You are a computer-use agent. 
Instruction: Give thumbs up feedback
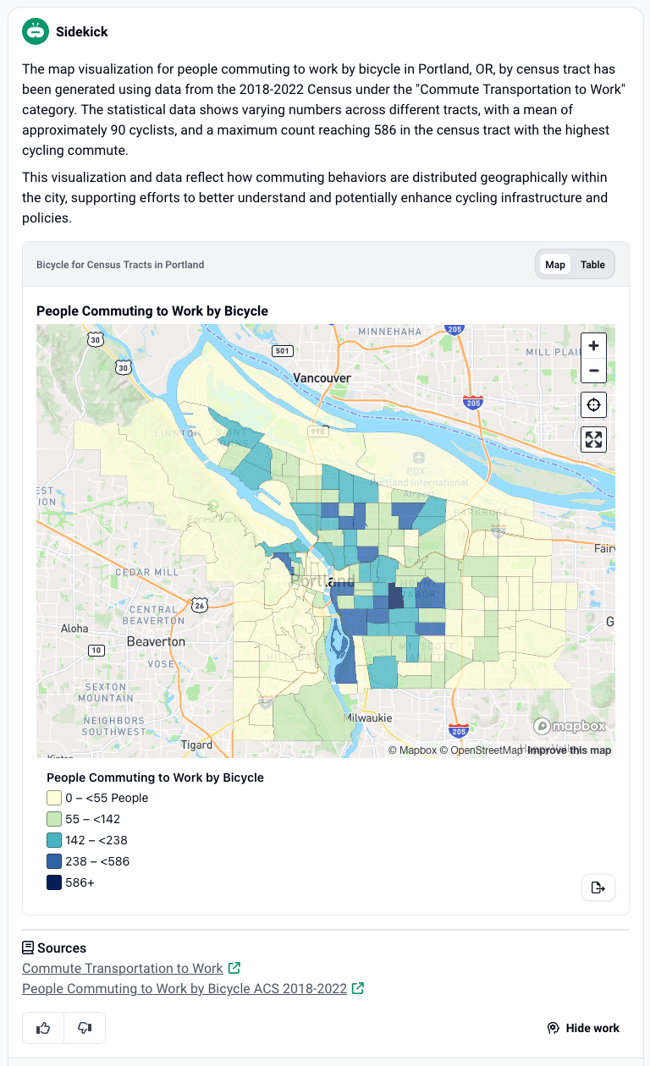(43, 1028)
